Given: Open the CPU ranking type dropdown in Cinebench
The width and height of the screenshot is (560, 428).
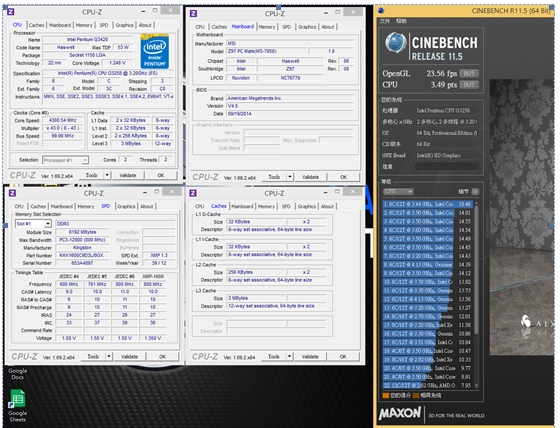Looking at the screenshot, I should [398, 191].
